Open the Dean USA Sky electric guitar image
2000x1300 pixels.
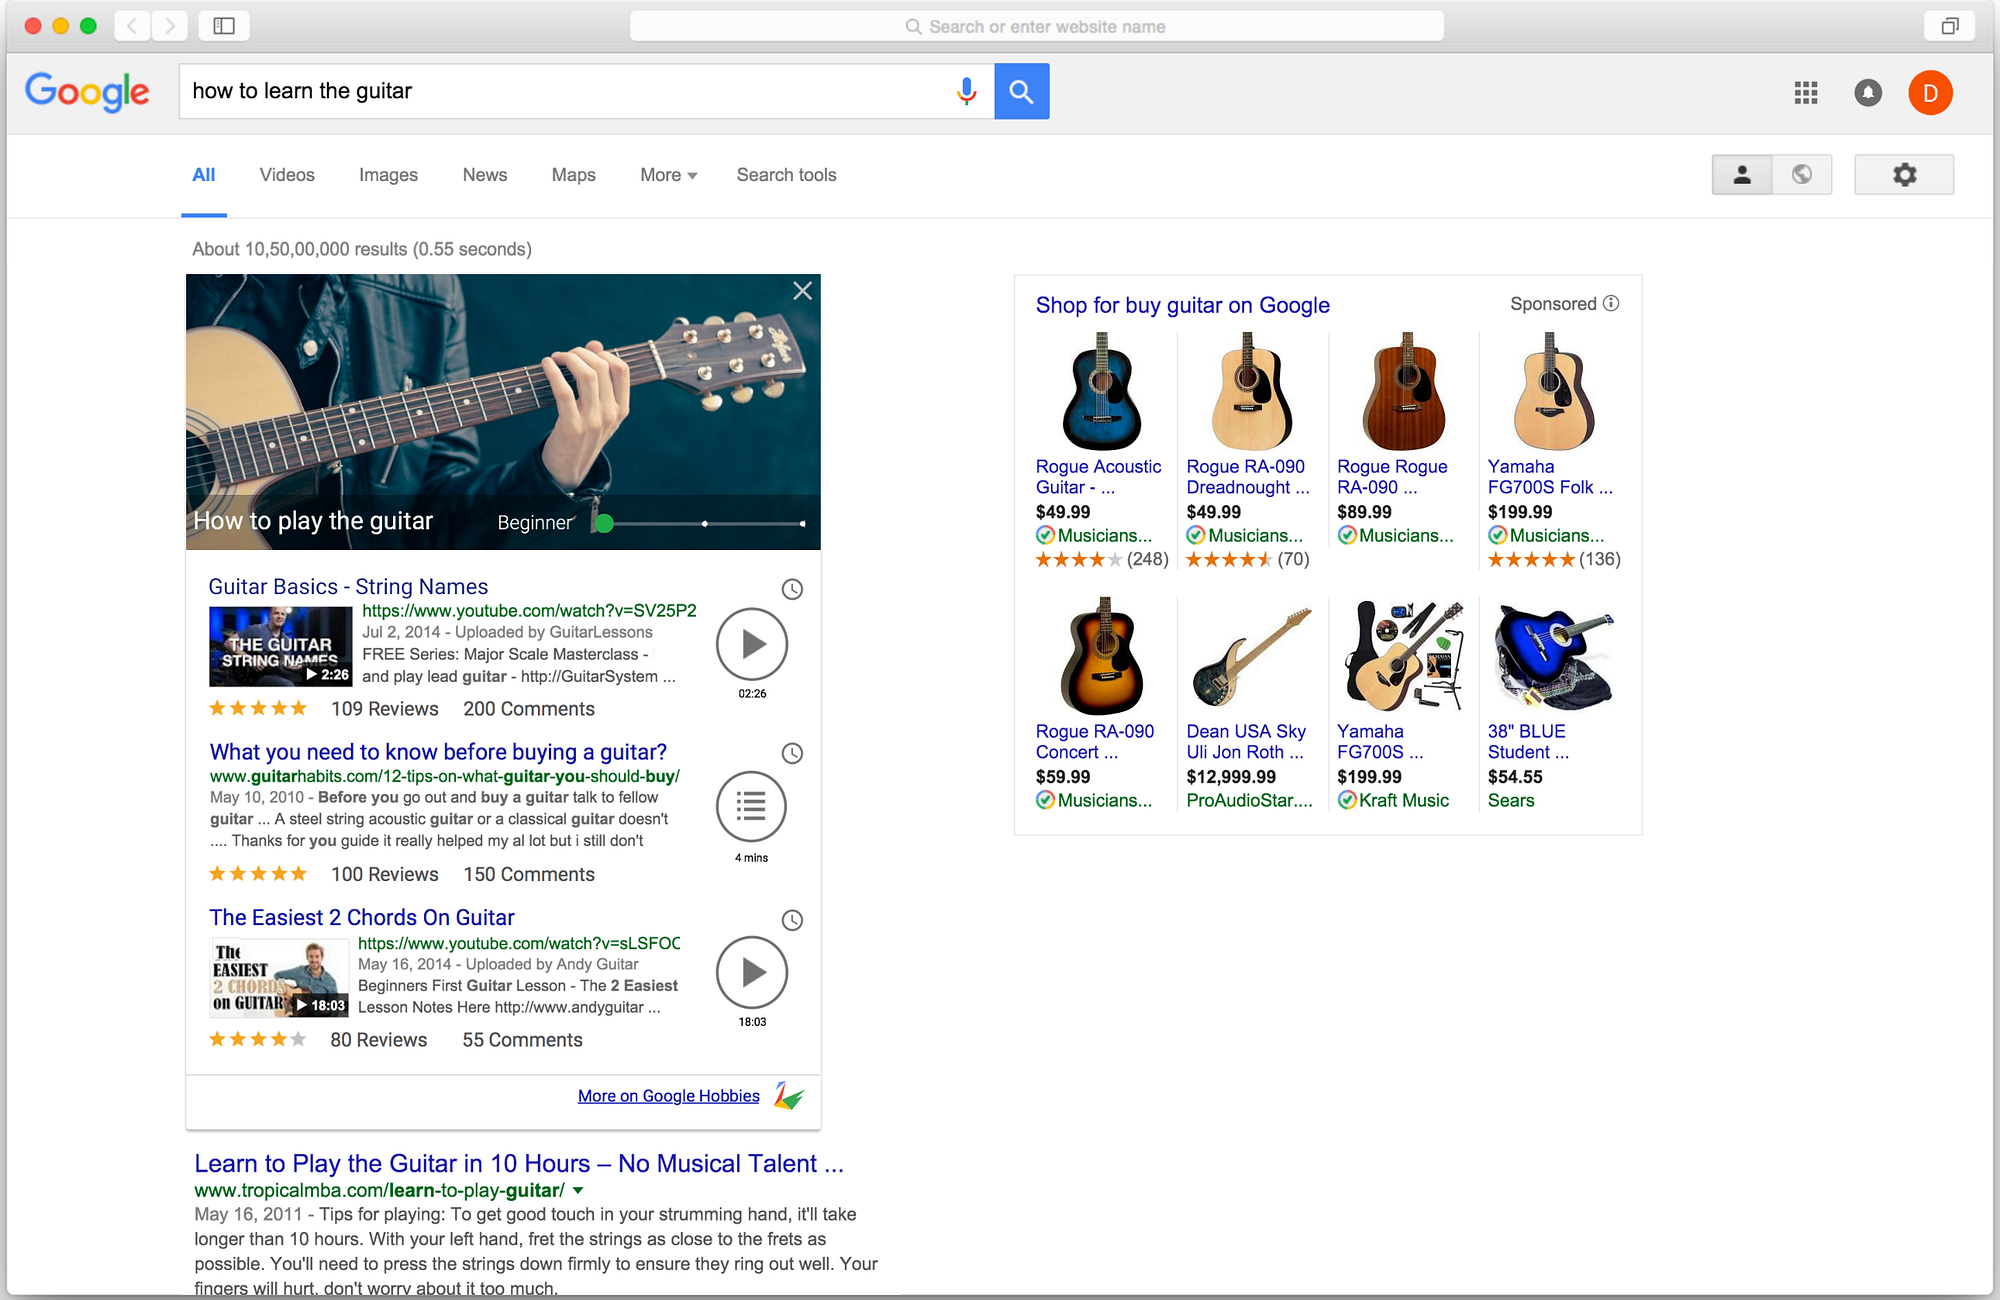[1251, 657]
